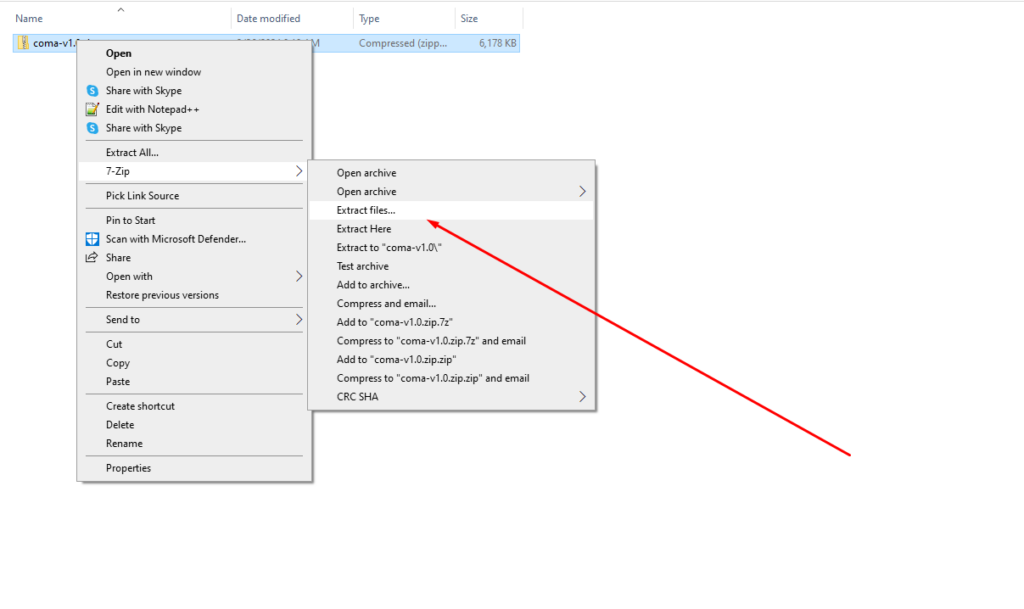Choose Extract All... option
The height and width of the screenshot is (609, 1024).
132,152
